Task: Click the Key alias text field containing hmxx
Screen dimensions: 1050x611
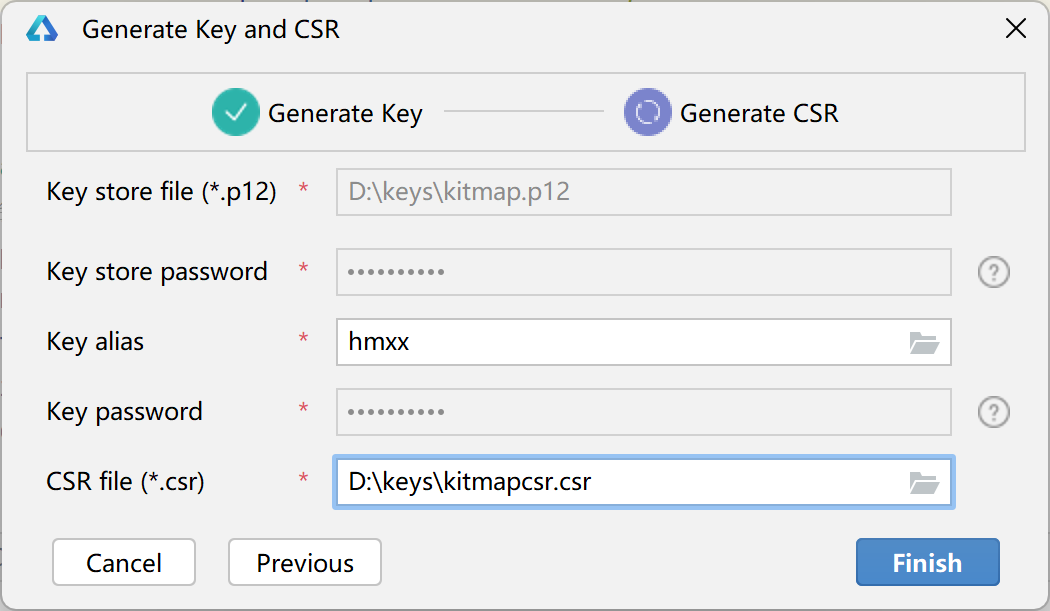Action: (x=620, y=343)
